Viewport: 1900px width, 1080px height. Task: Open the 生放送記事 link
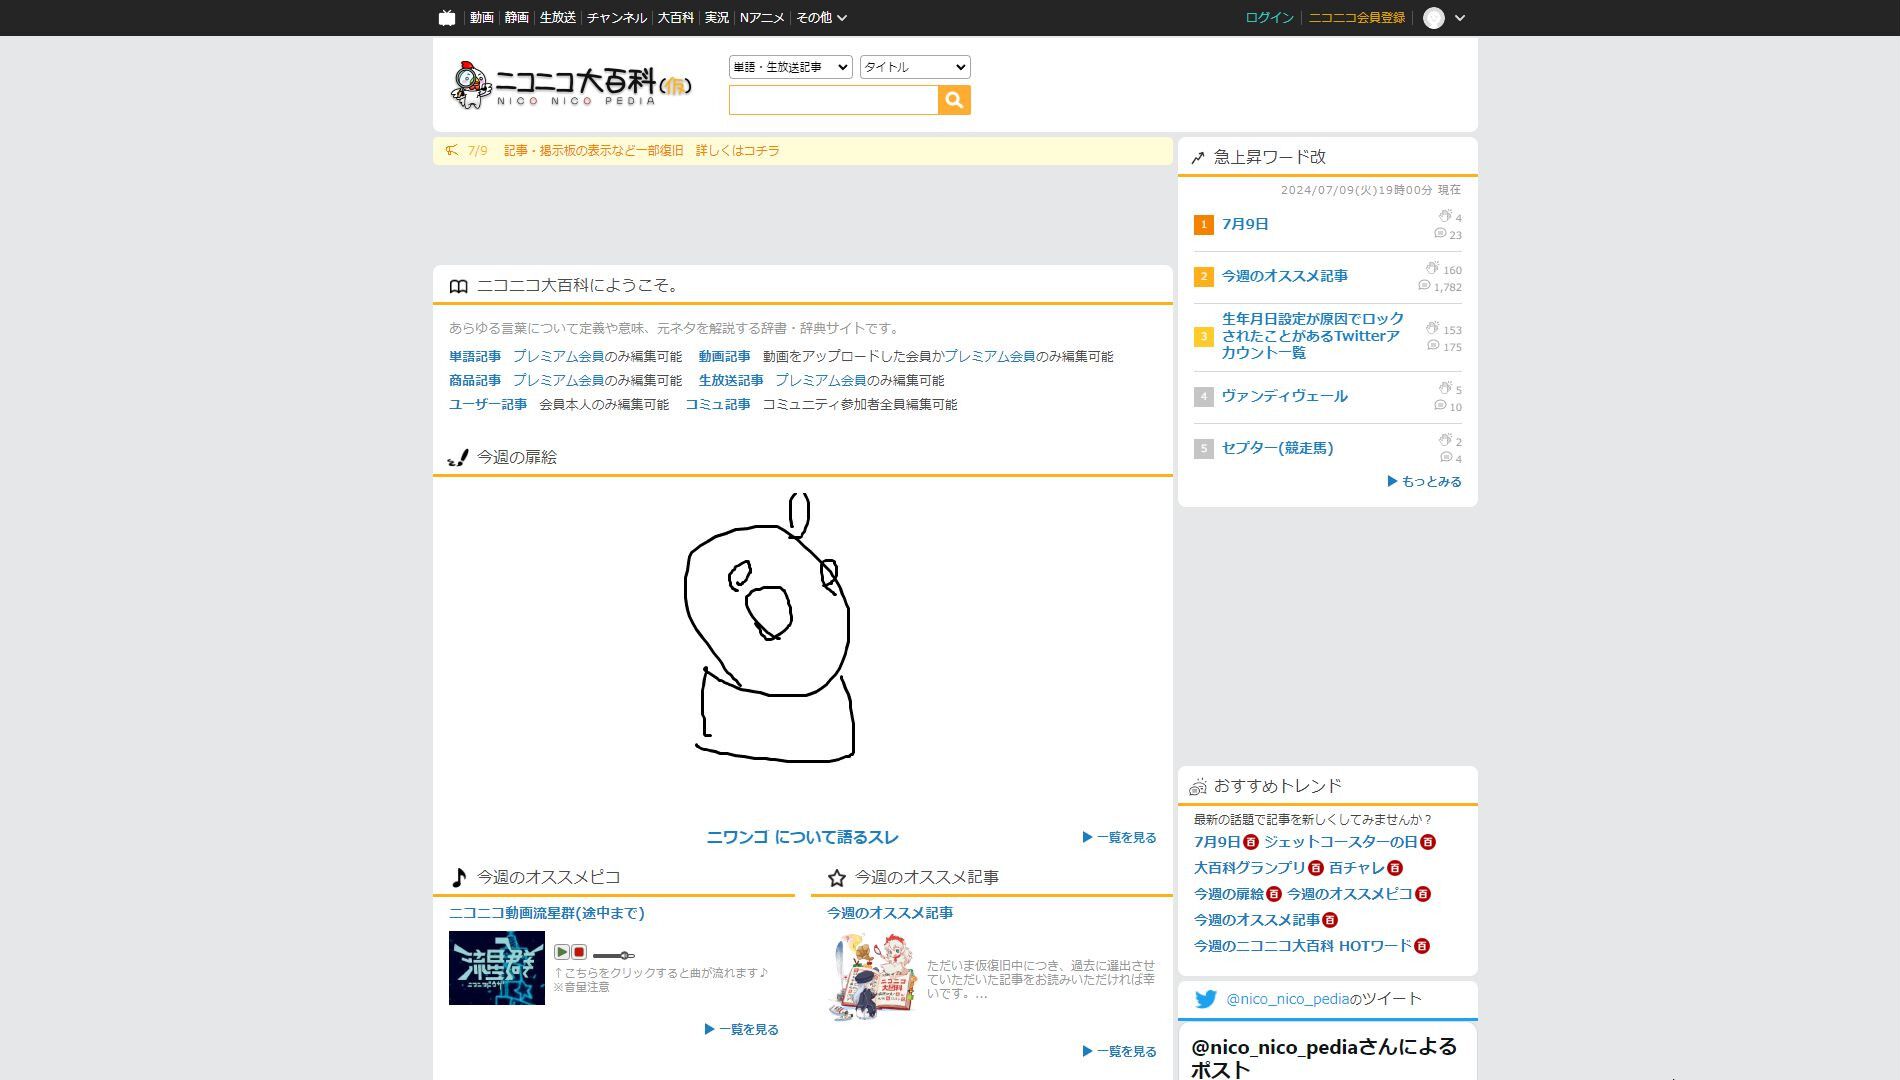pos(731,380)
